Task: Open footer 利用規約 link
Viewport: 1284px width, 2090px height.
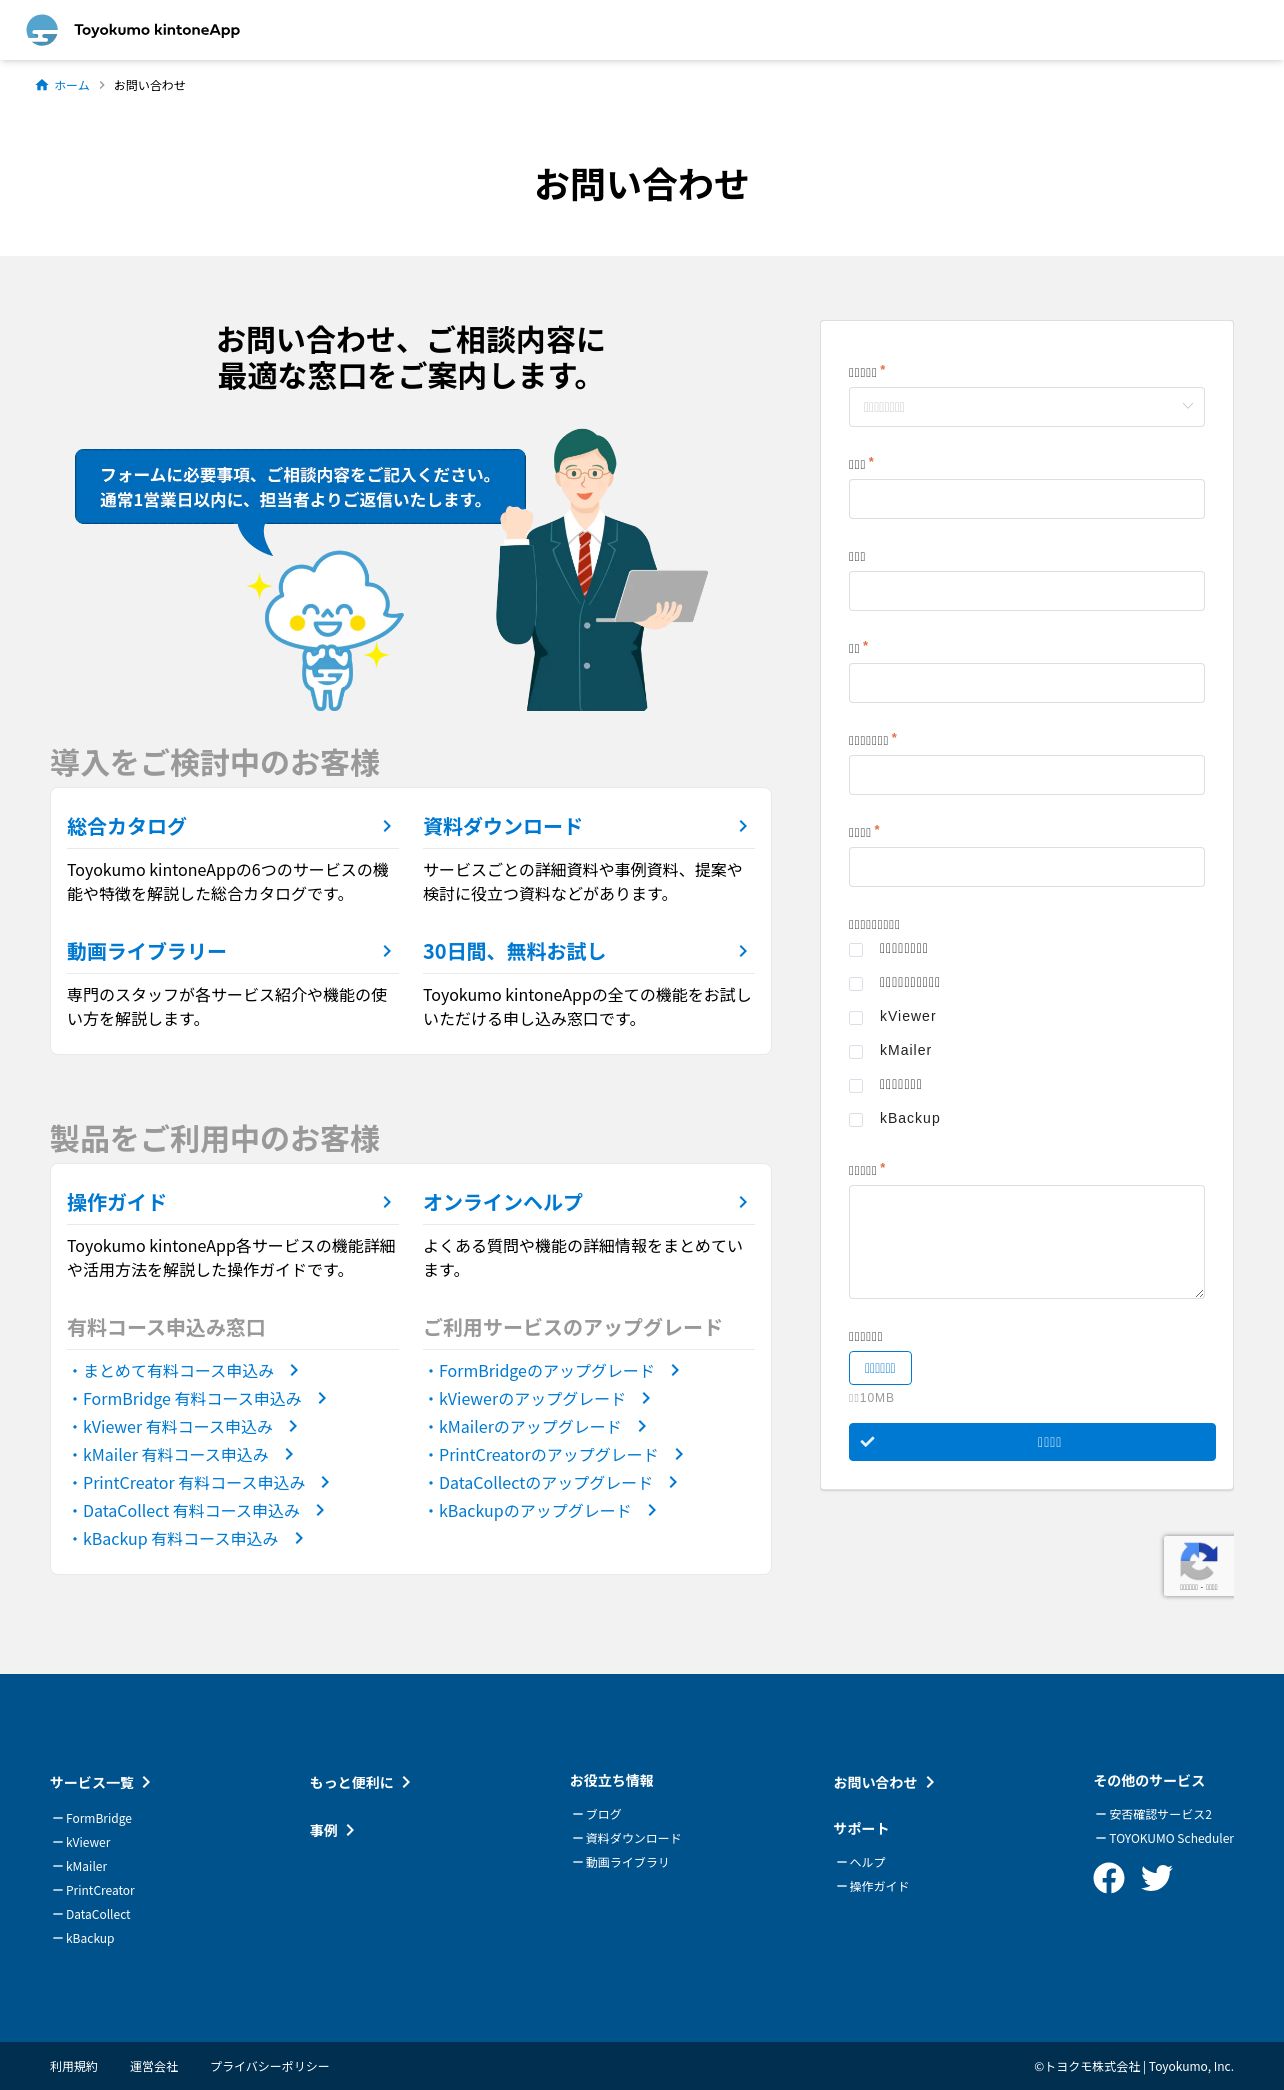Action: (x=74, y=2066)
